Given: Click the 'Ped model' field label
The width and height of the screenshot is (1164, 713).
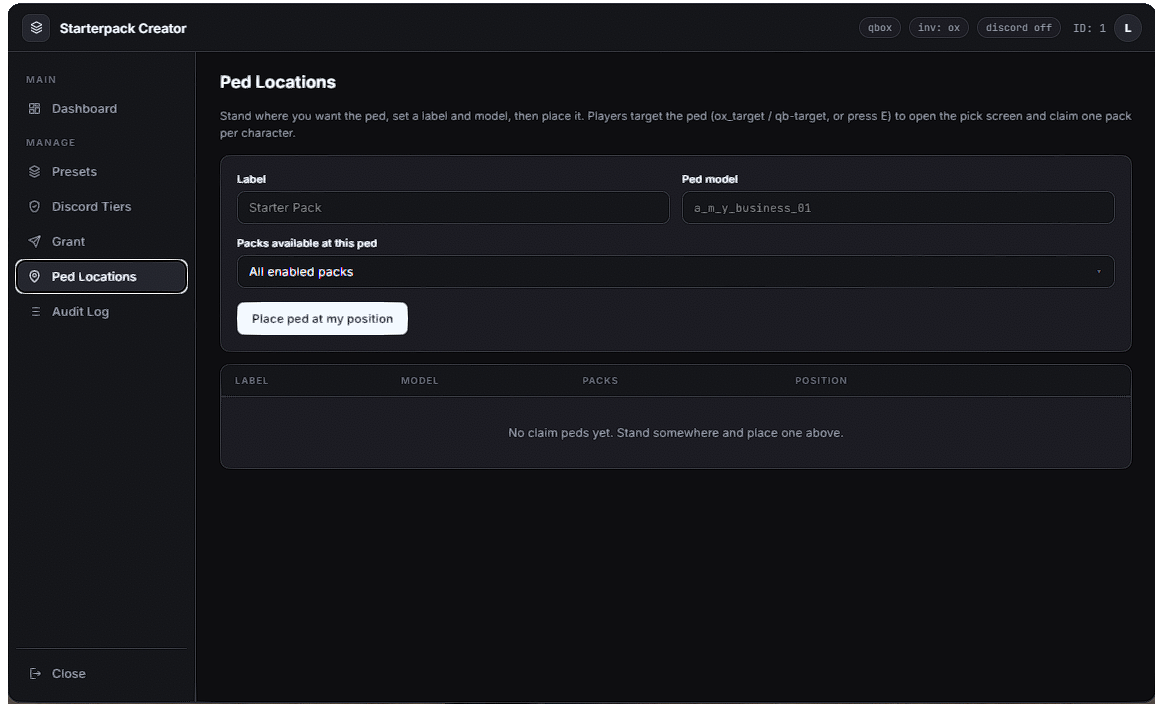Looking at the screenshot, I should [710, 179].
